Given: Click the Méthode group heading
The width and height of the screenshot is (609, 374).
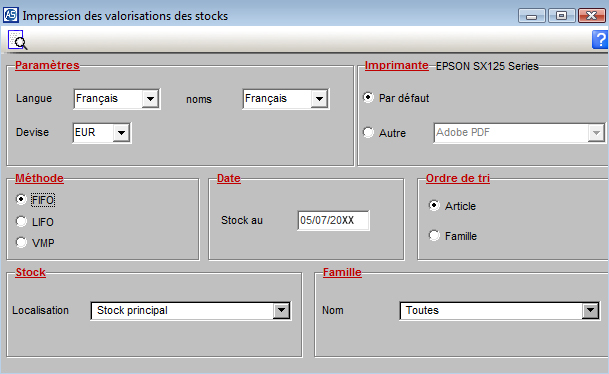Looking at the screenshot, I should click(x=39, y=178).
